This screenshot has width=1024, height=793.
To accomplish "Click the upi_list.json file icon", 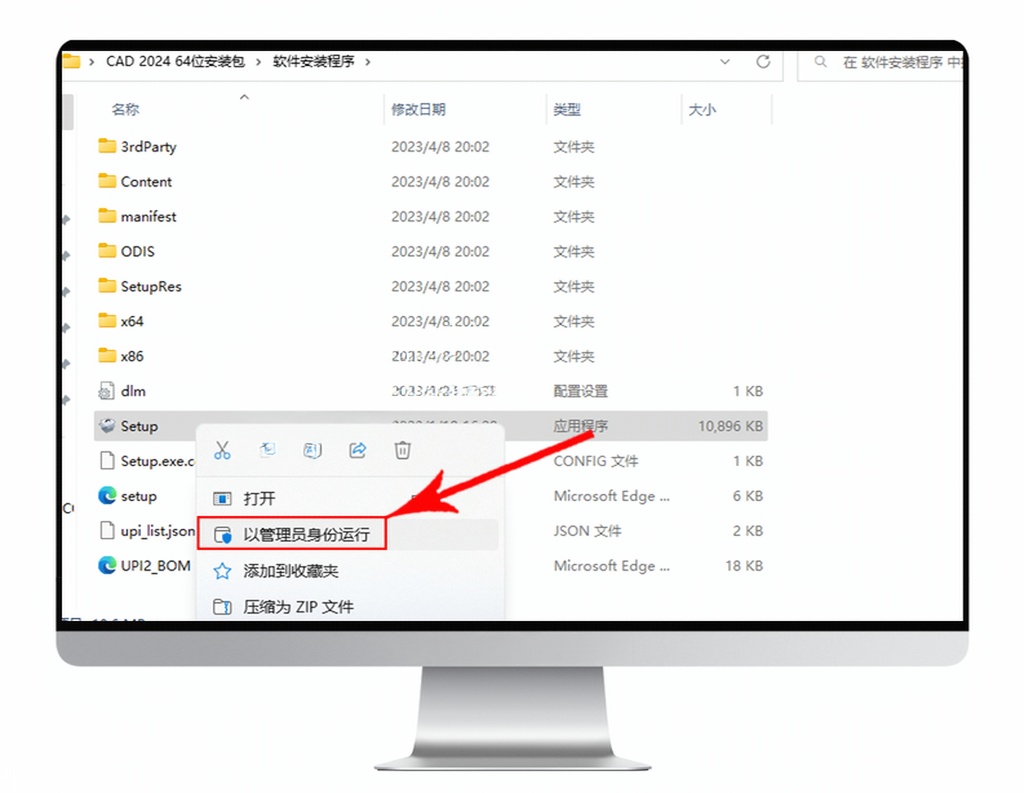I will coord(106,530).
